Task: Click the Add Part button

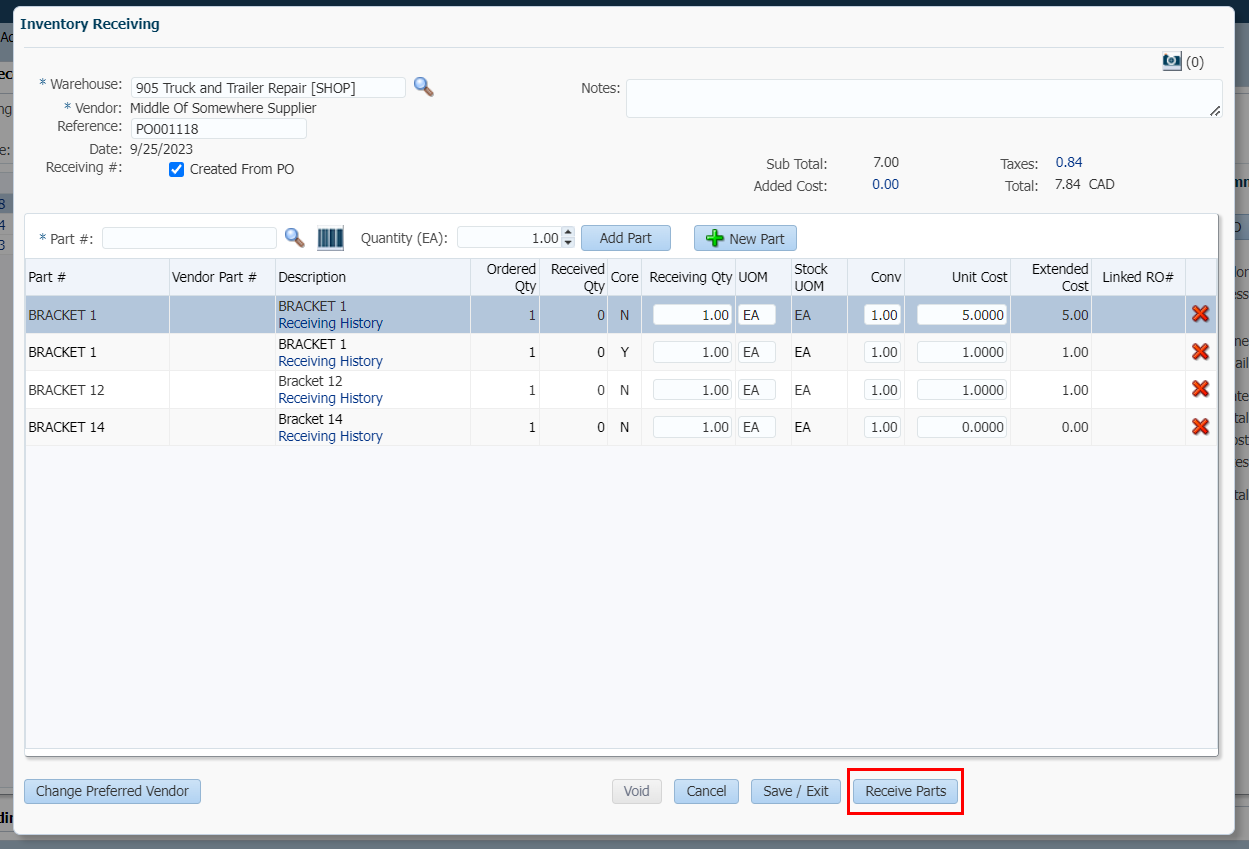Action: 626,238
